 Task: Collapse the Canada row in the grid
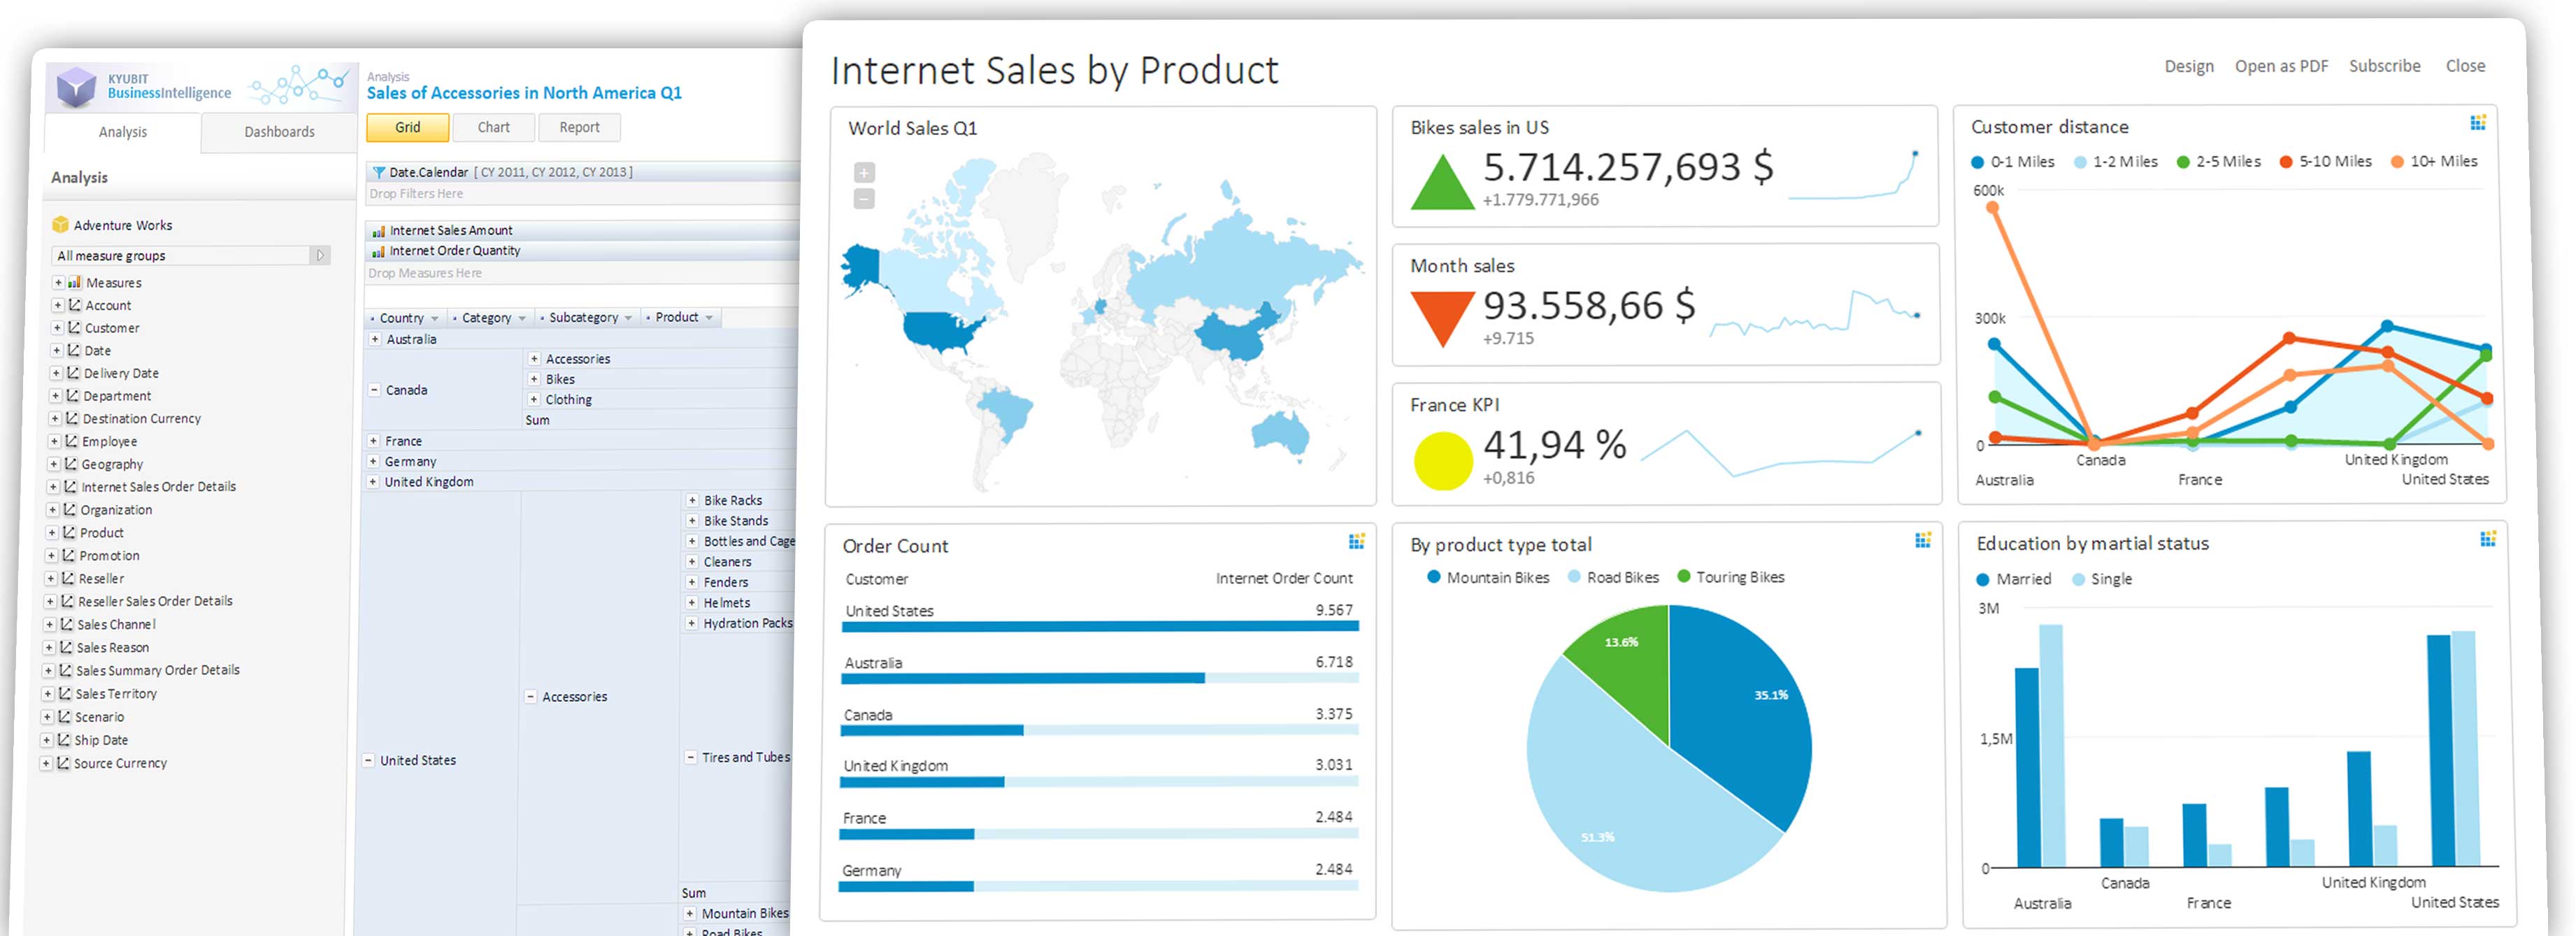(374, 389)
